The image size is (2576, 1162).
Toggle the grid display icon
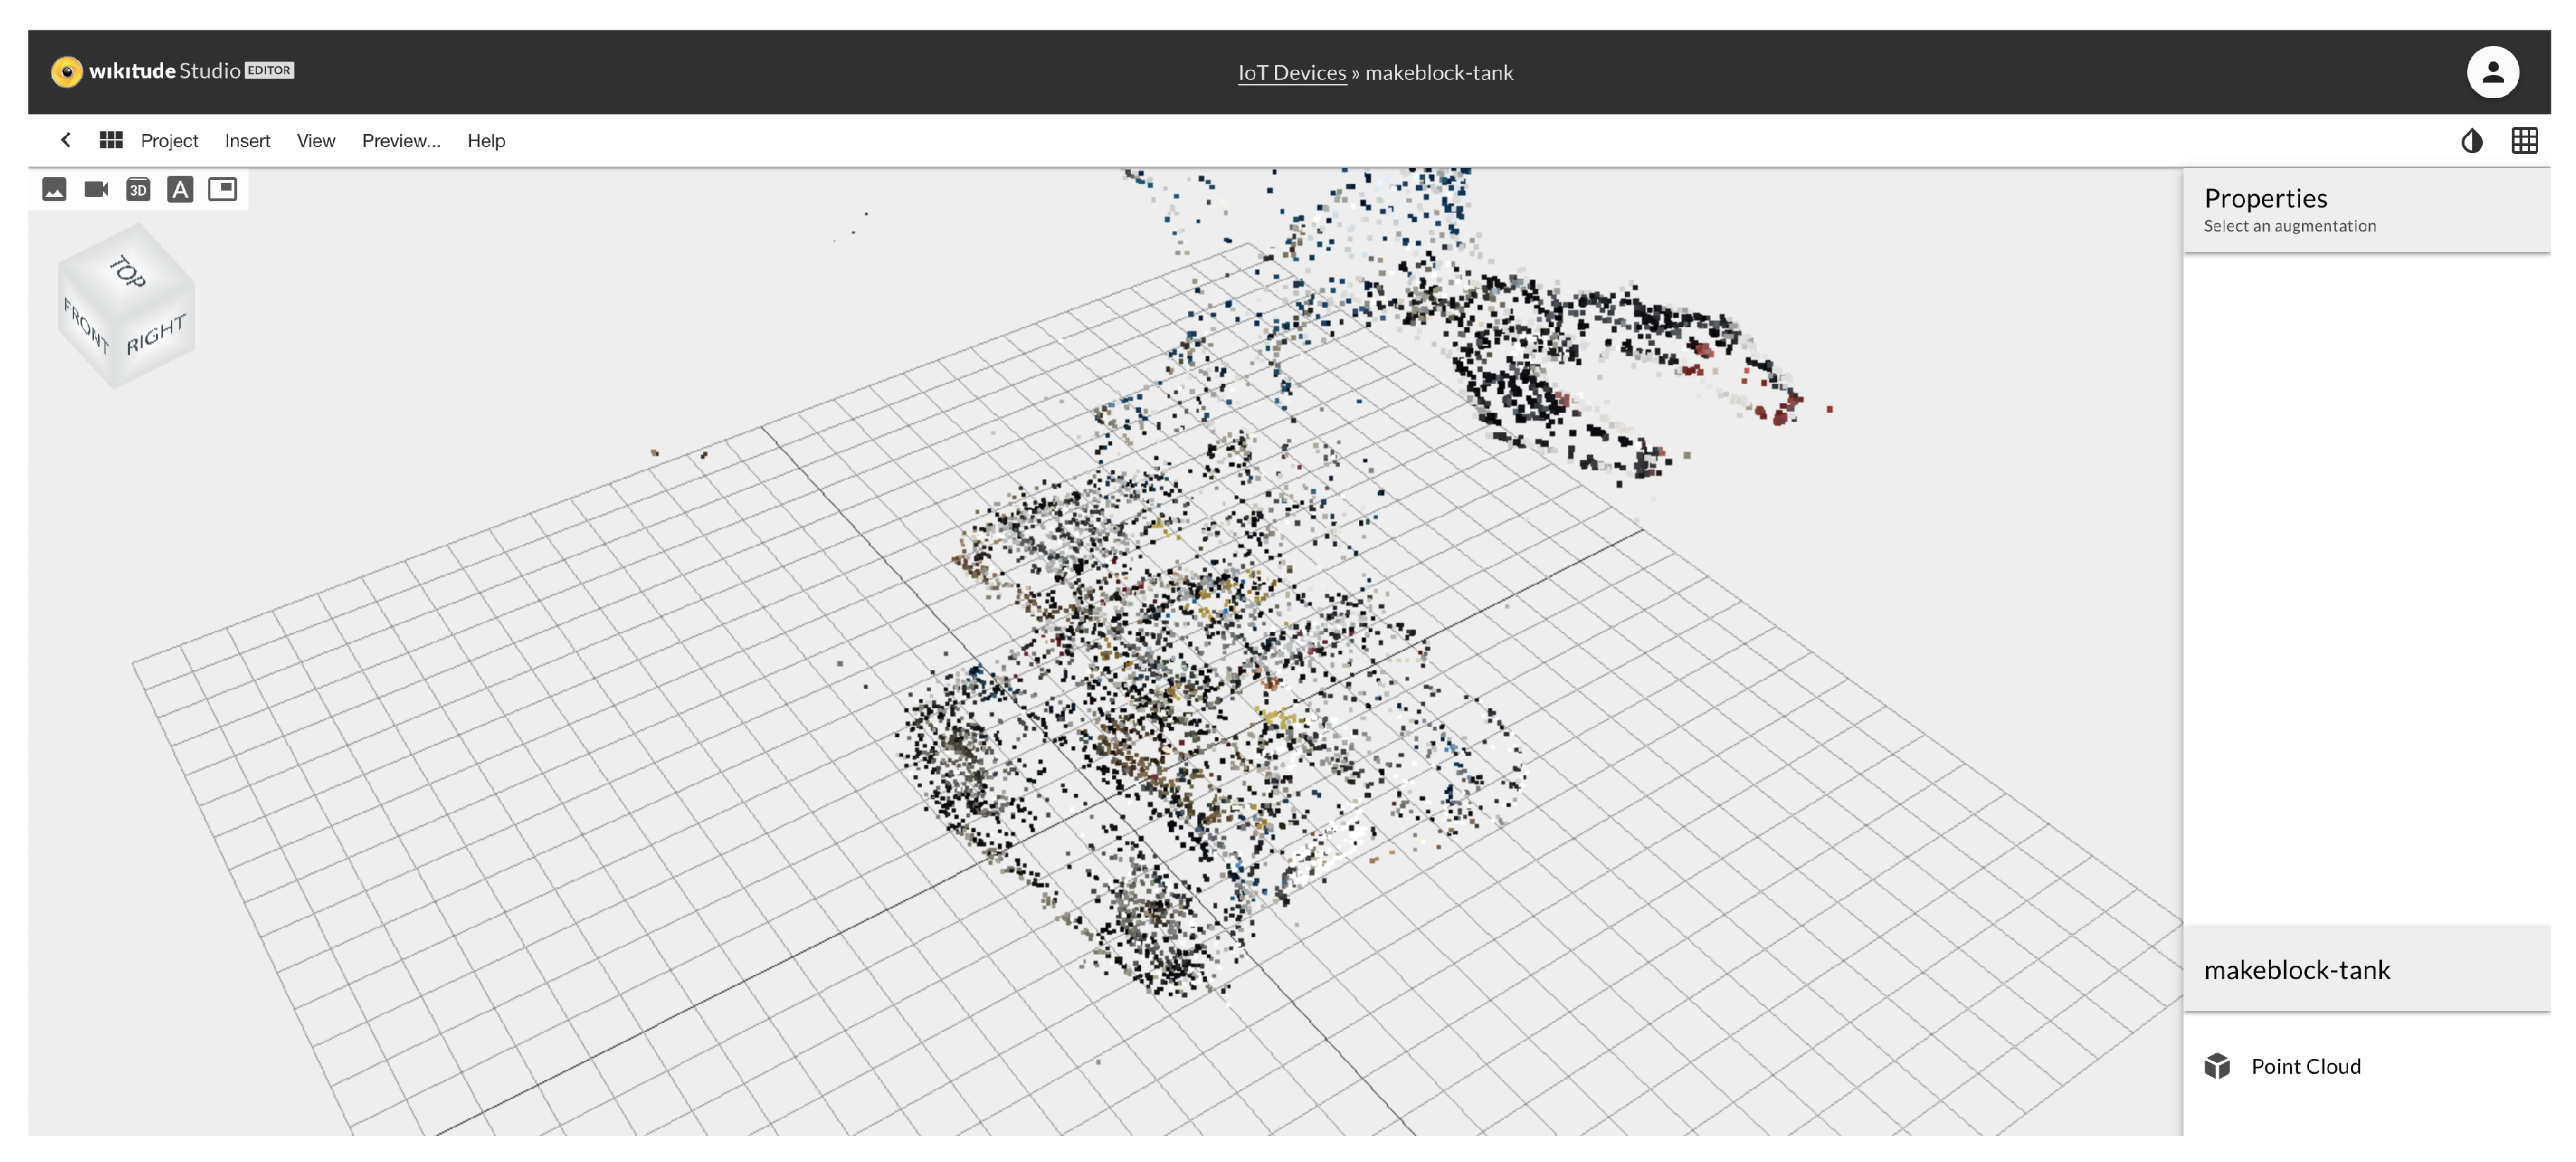tap(2524, 141)
